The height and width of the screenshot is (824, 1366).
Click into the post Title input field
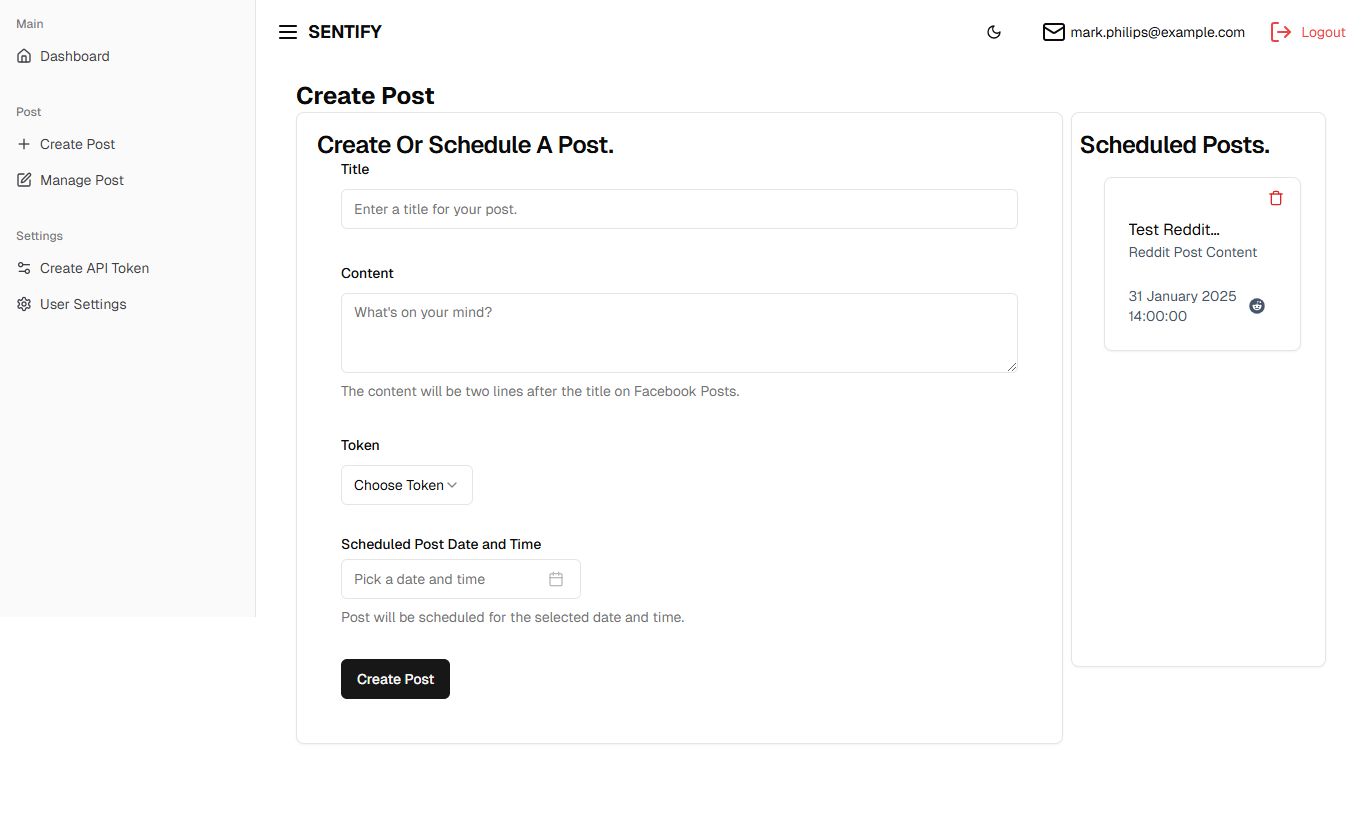[x=679, y=209]
